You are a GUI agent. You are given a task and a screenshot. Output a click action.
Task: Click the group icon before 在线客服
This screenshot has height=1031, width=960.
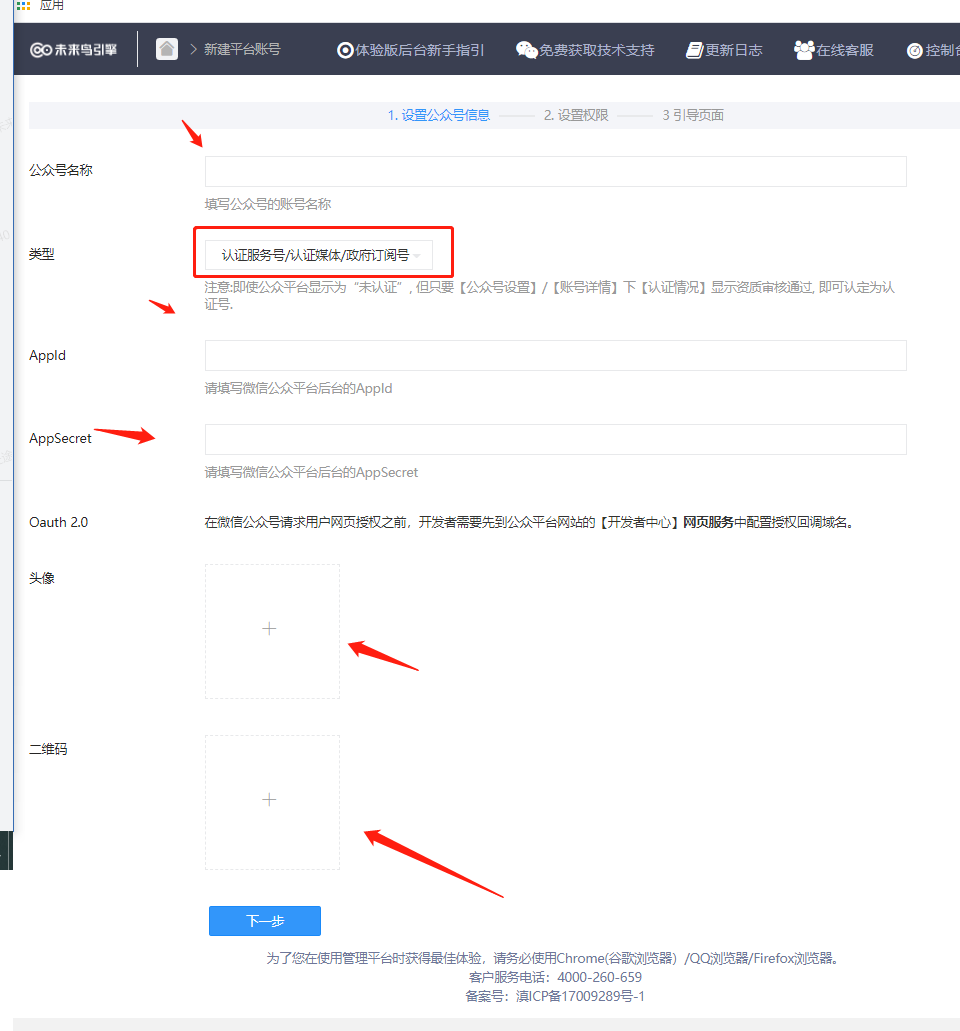804,50
